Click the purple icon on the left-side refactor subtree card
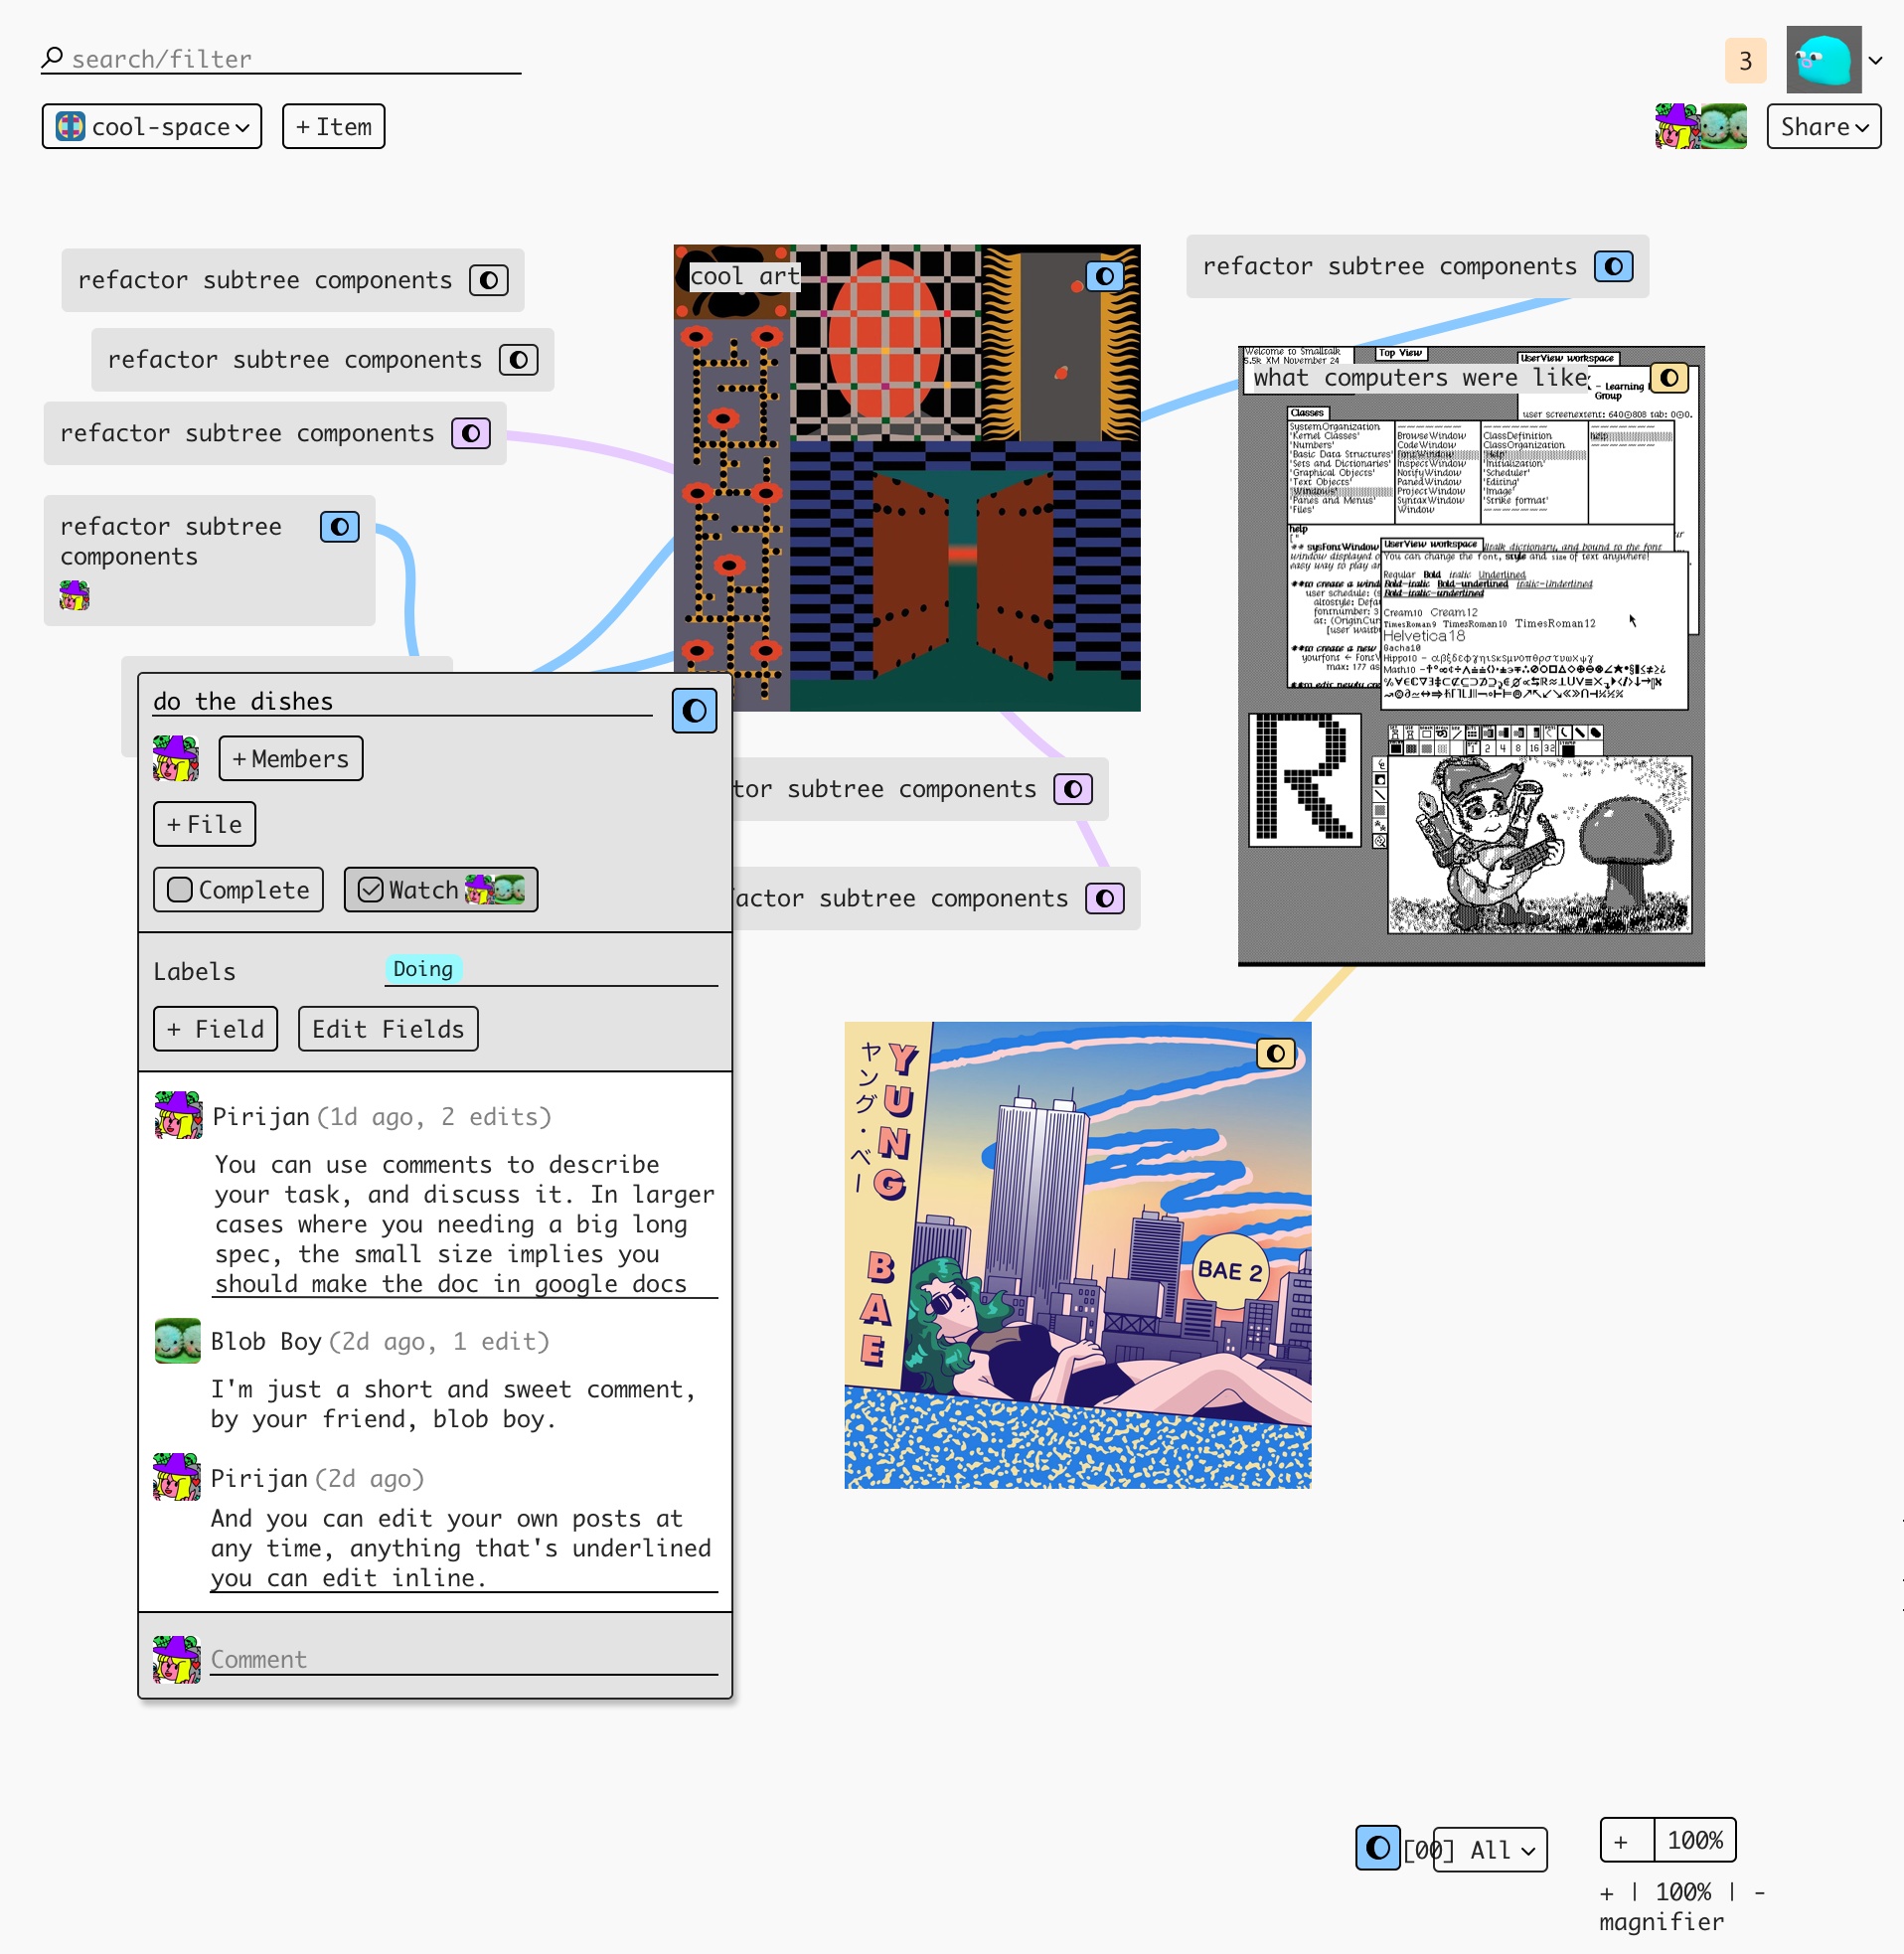The width and height of the screenshot is (1904, 1954). 470,434
